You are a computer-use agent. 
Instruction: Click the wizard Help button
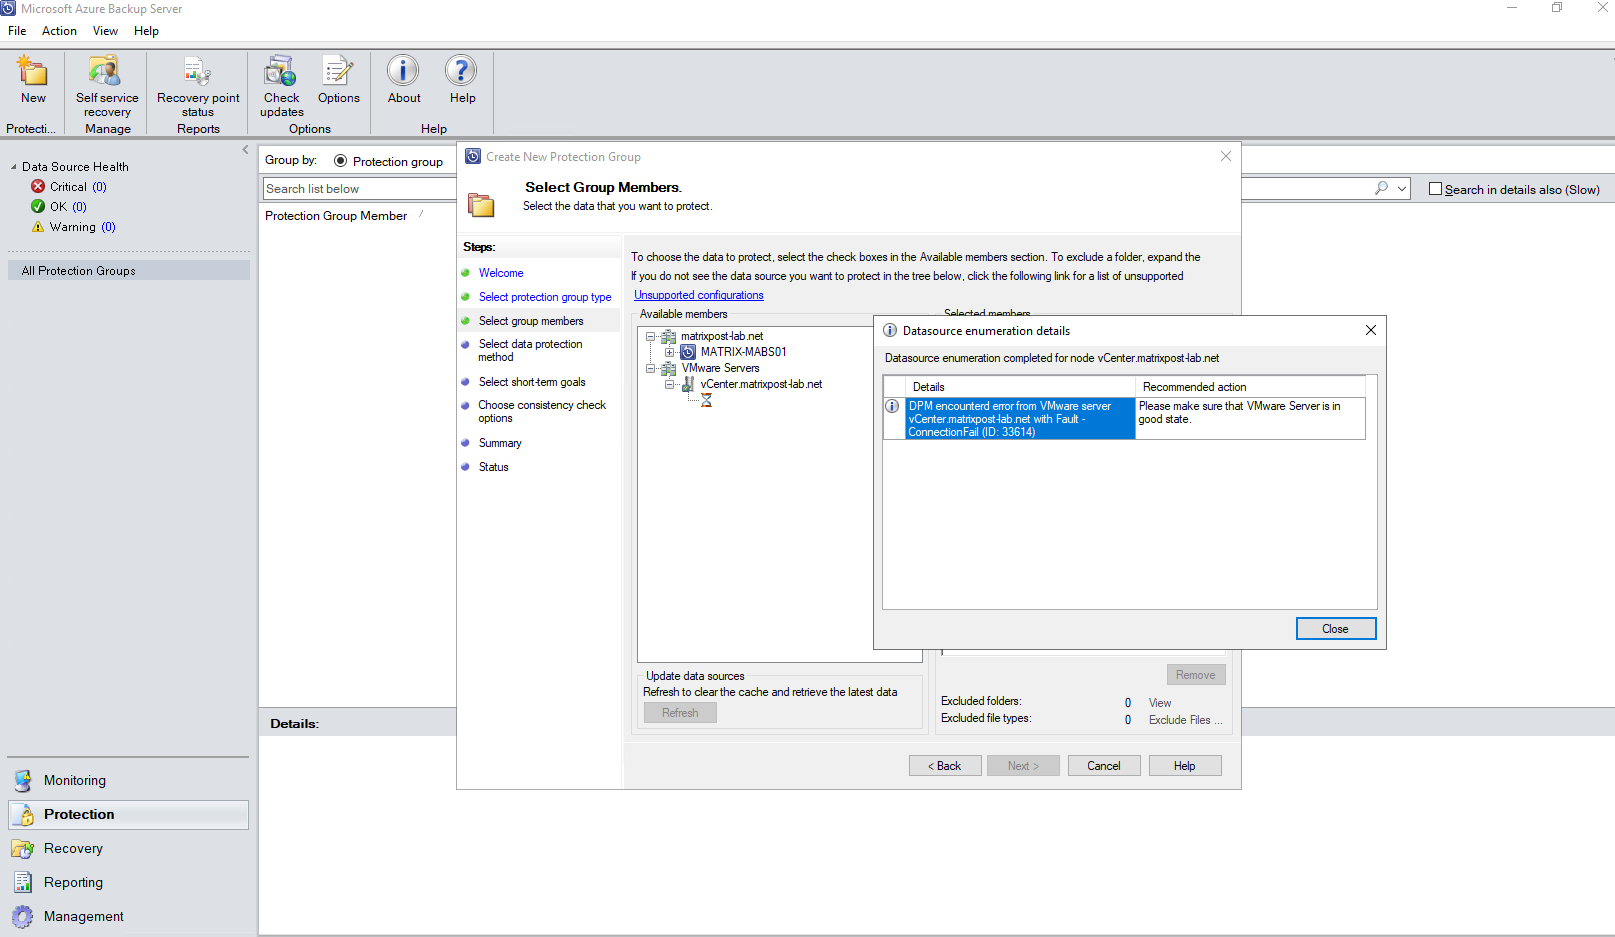click(x=1185, y=766)
